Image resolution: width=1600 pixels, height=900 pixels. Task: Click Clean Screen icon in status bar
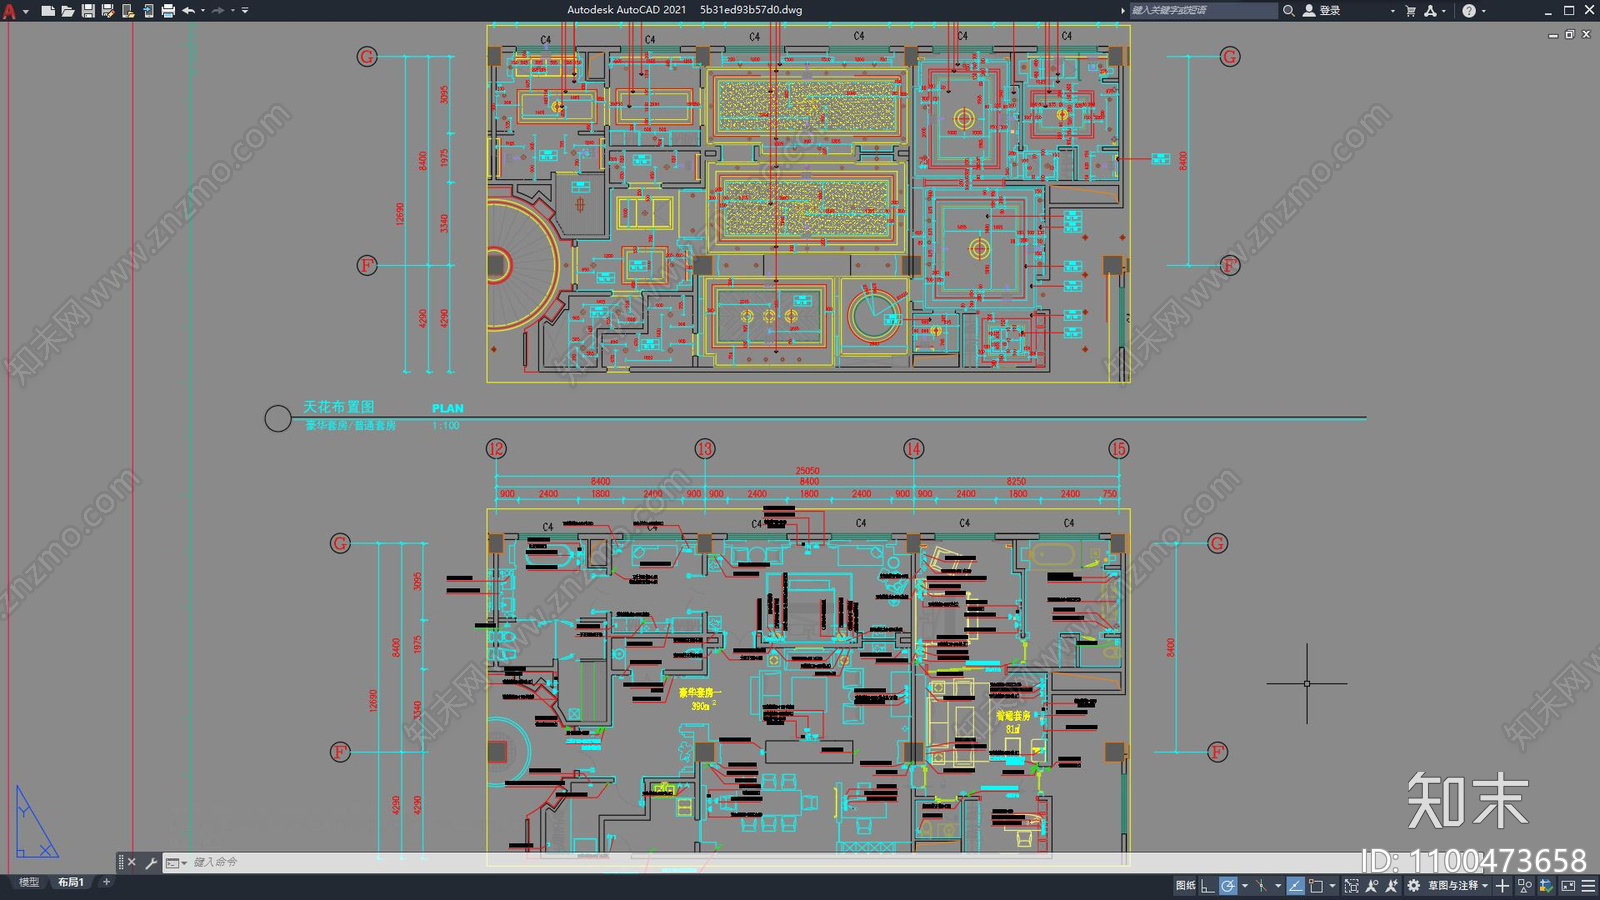[1568, 886]
